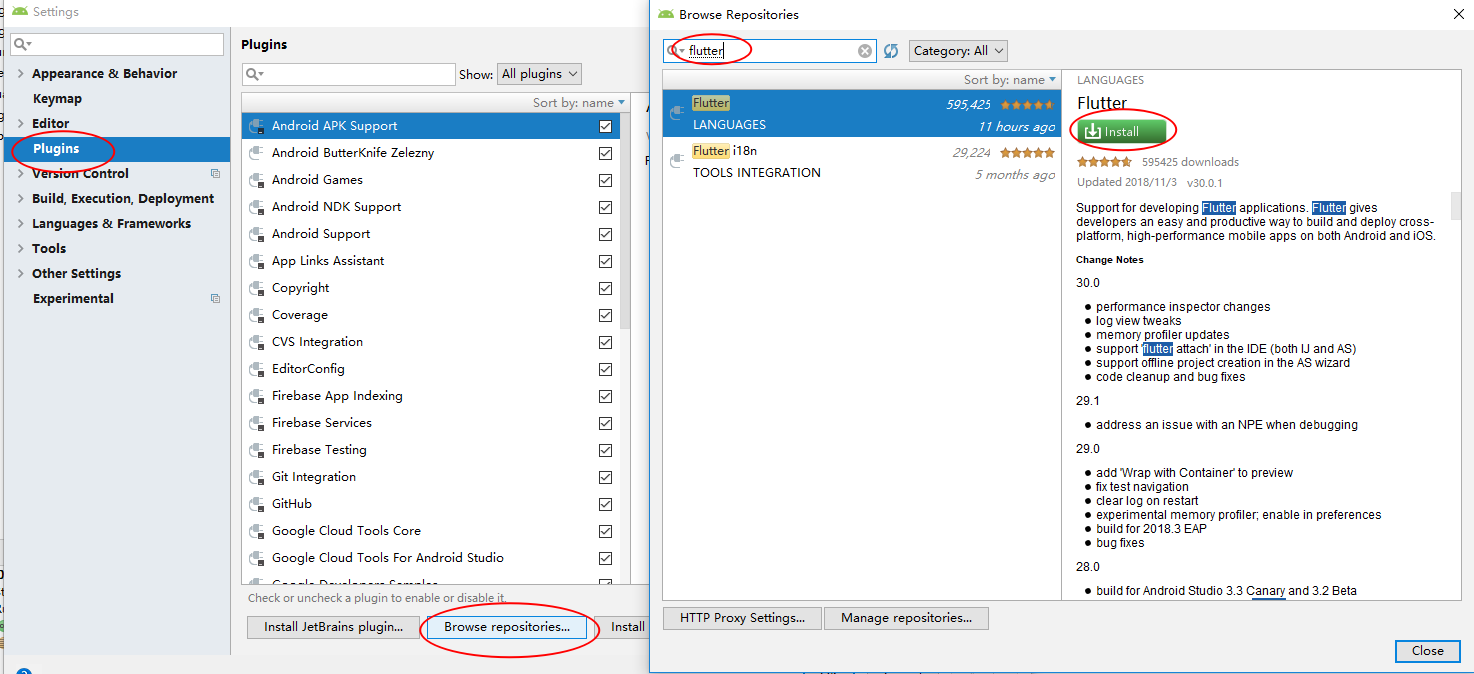Click the green Install button for Flutter

point(1122,132)
